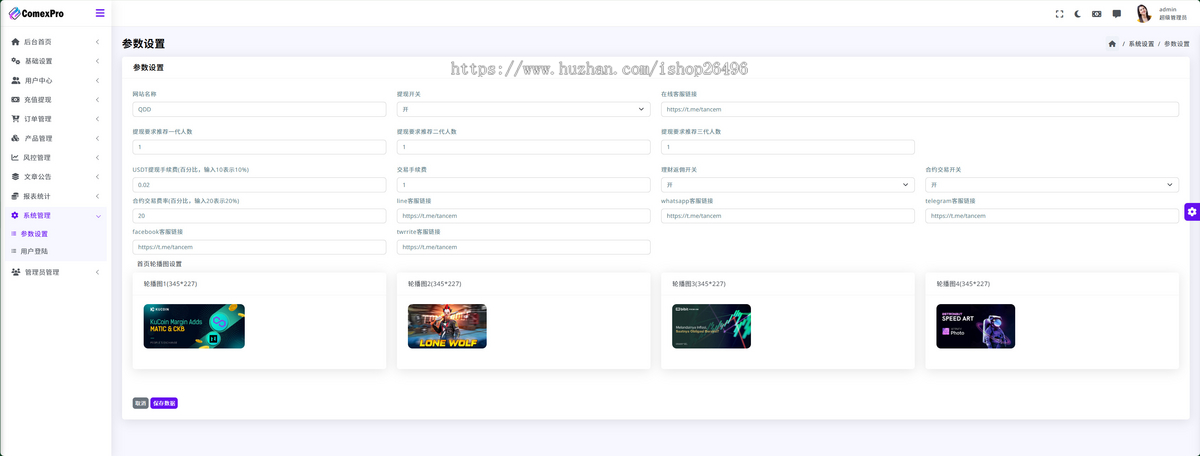Switch to dark mode moon icon
The width and height of the screenshot is (1200, 456).
[1078, 14]
